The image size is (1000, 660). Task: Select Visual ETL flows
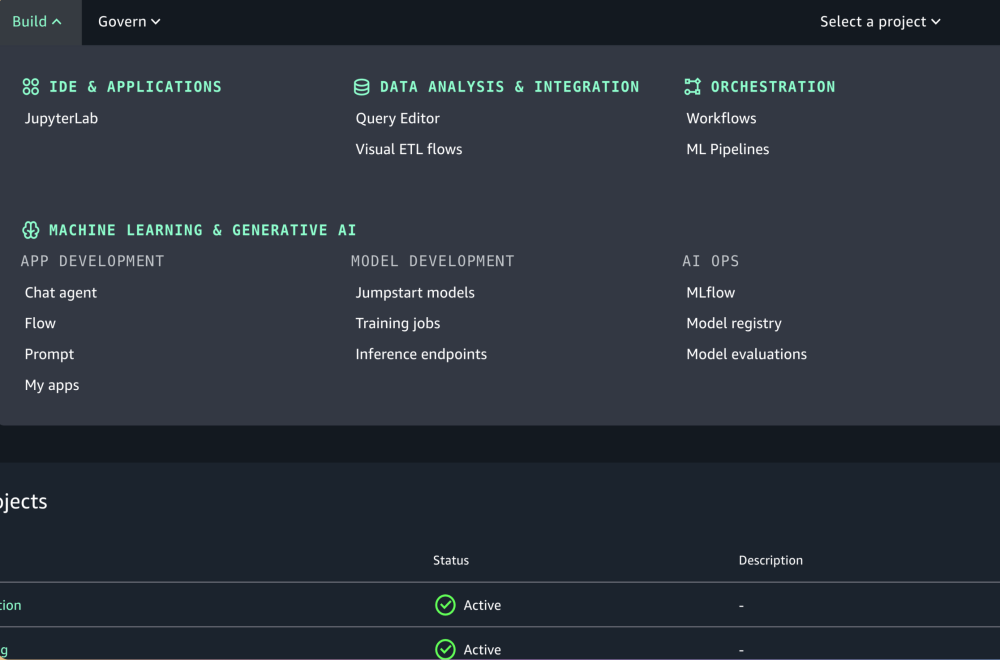pyautogui.click(x=409, y=149)
